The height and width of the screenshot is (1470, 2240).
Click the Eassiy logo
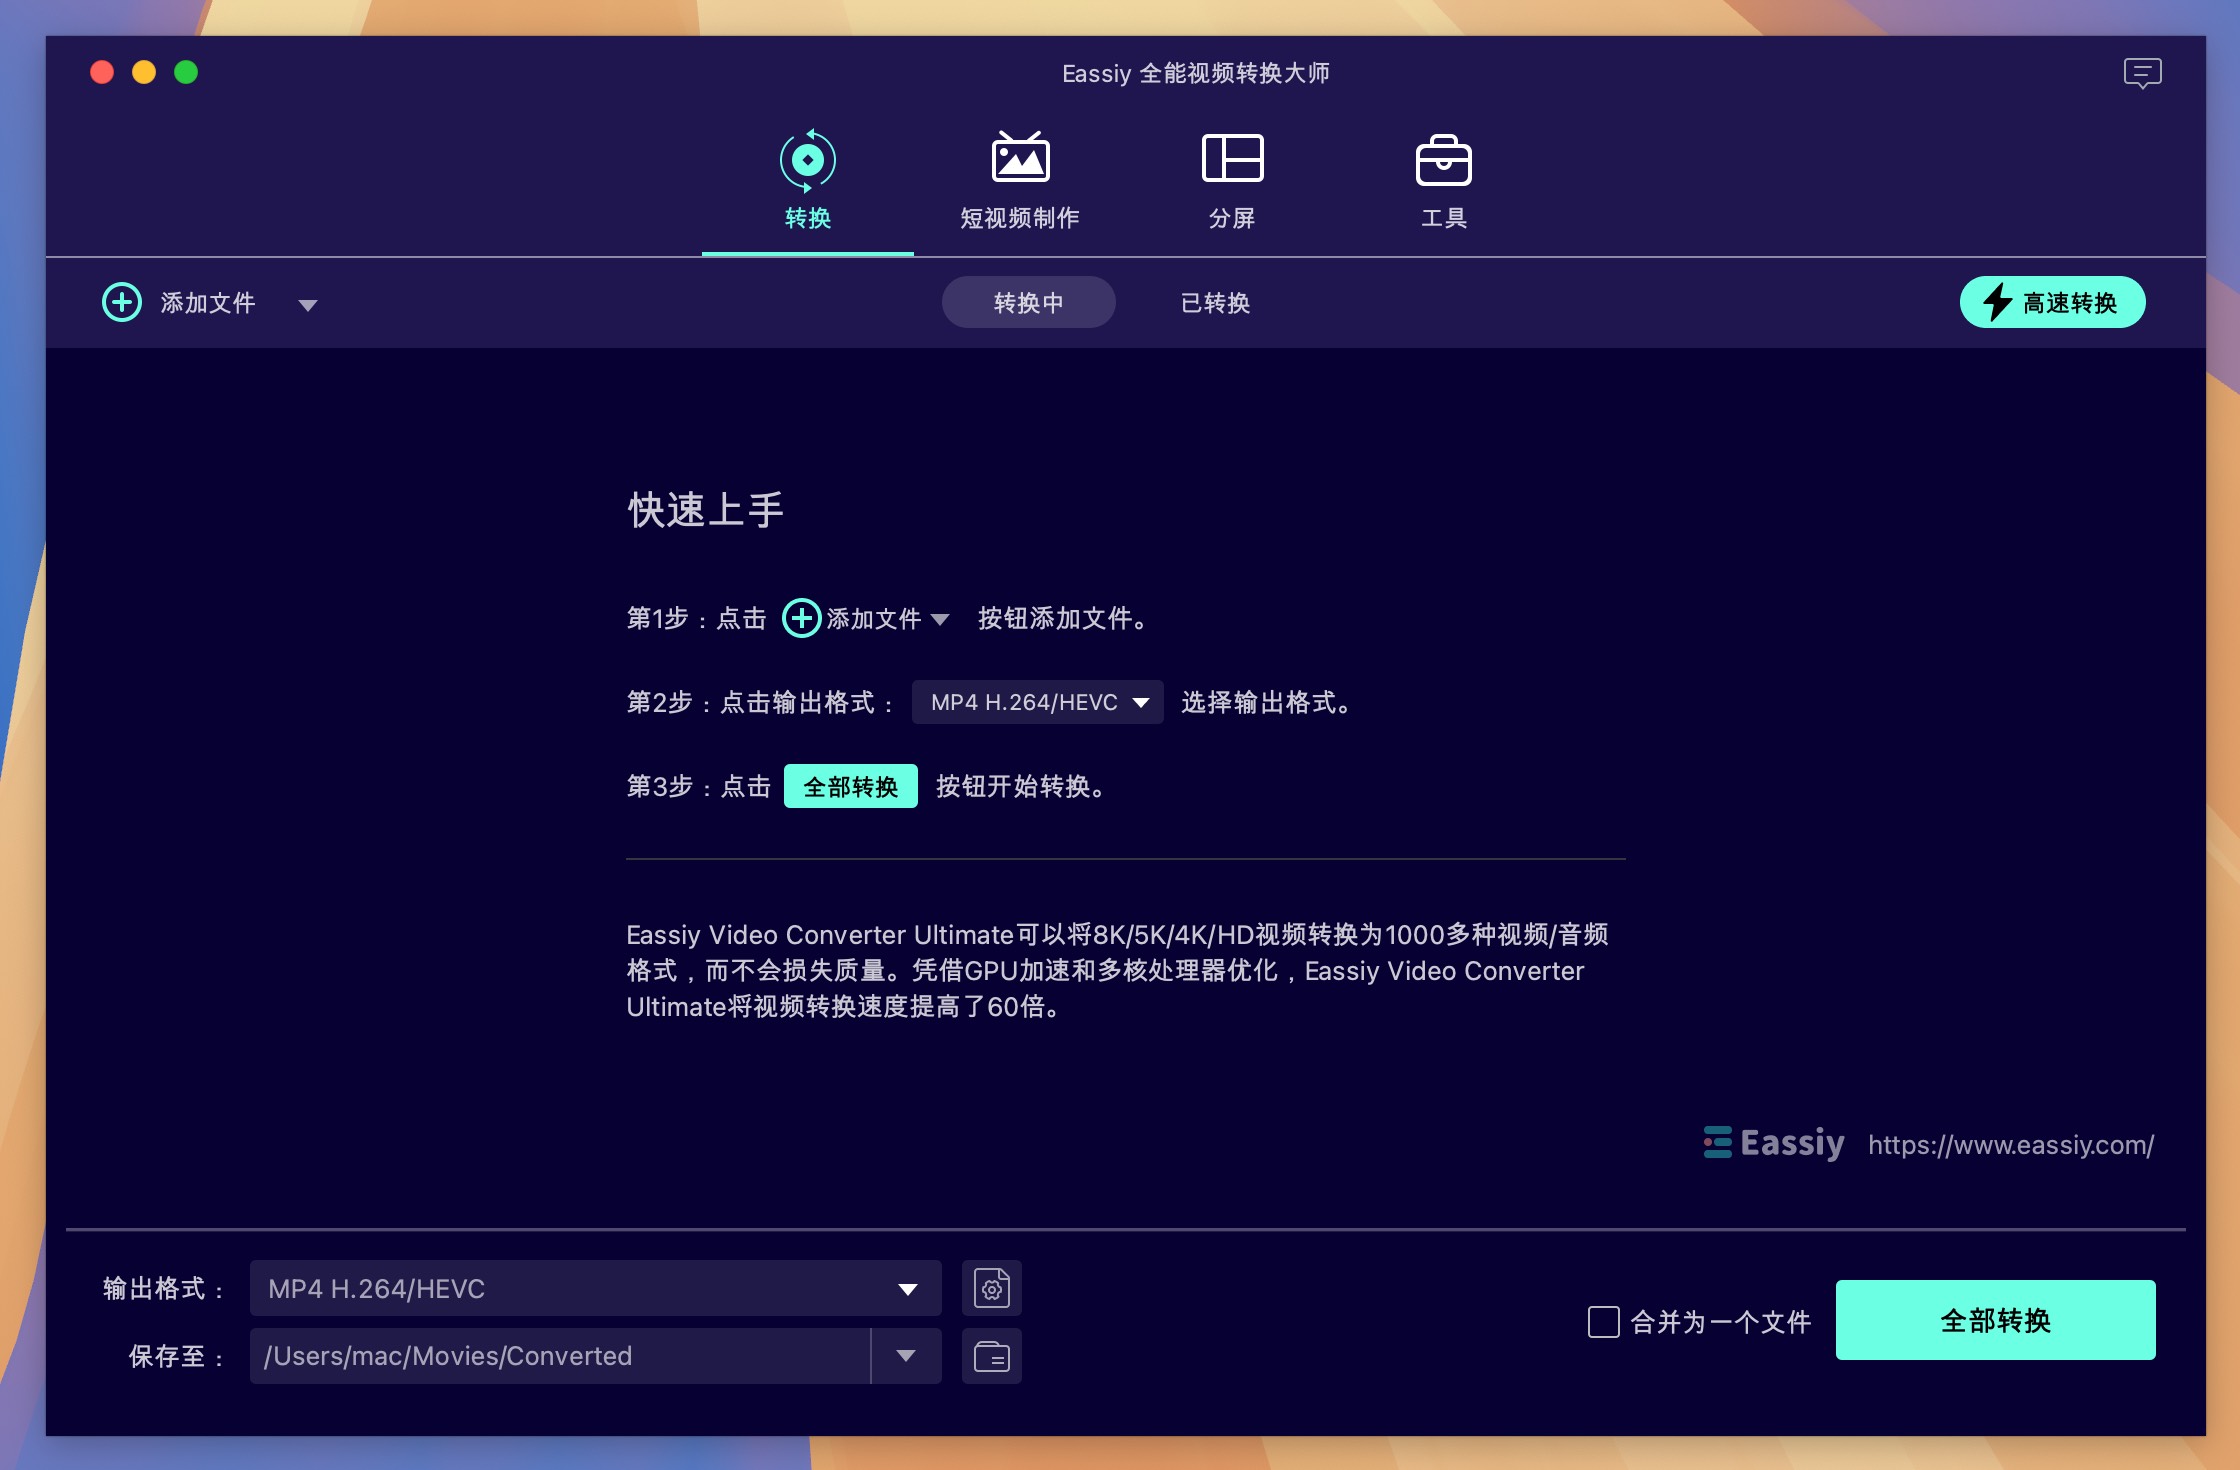coord(1775,1144)
